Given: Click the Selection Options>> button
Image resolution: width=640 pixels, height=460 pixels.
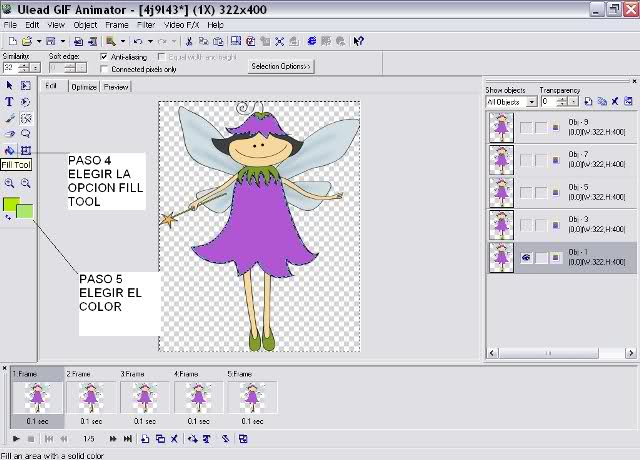Looking at the screenshot, I should [281, 66].
